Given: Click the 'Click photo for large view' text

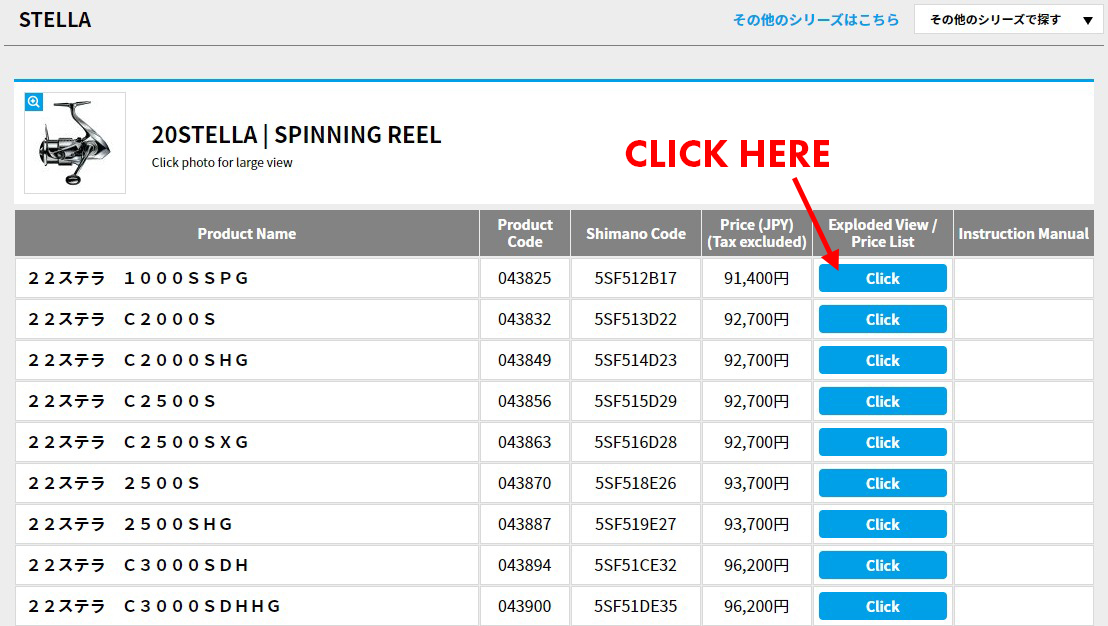Looking at the screenshot, I should (x=222, y=163).
